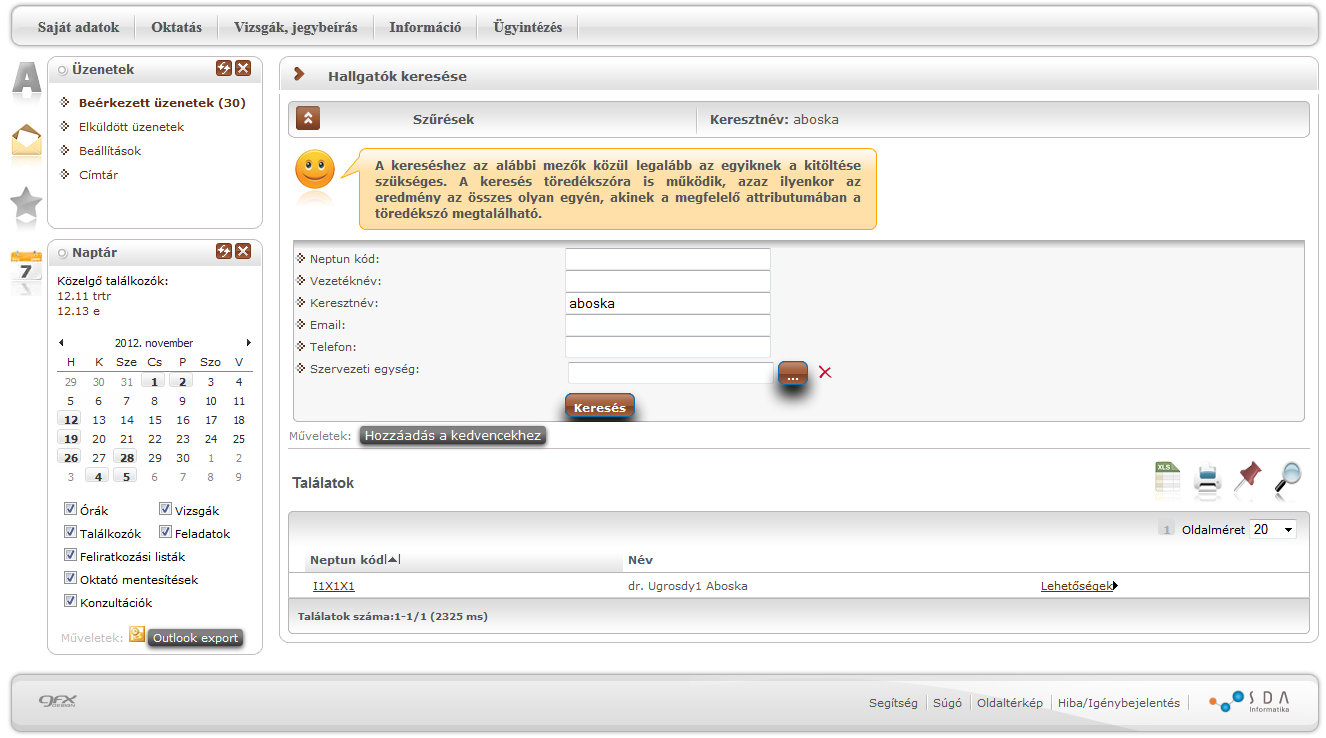Open the I1X1X1 Neptun code link
This screenshot has height=738, width=1326.
[x=334, y=586]
